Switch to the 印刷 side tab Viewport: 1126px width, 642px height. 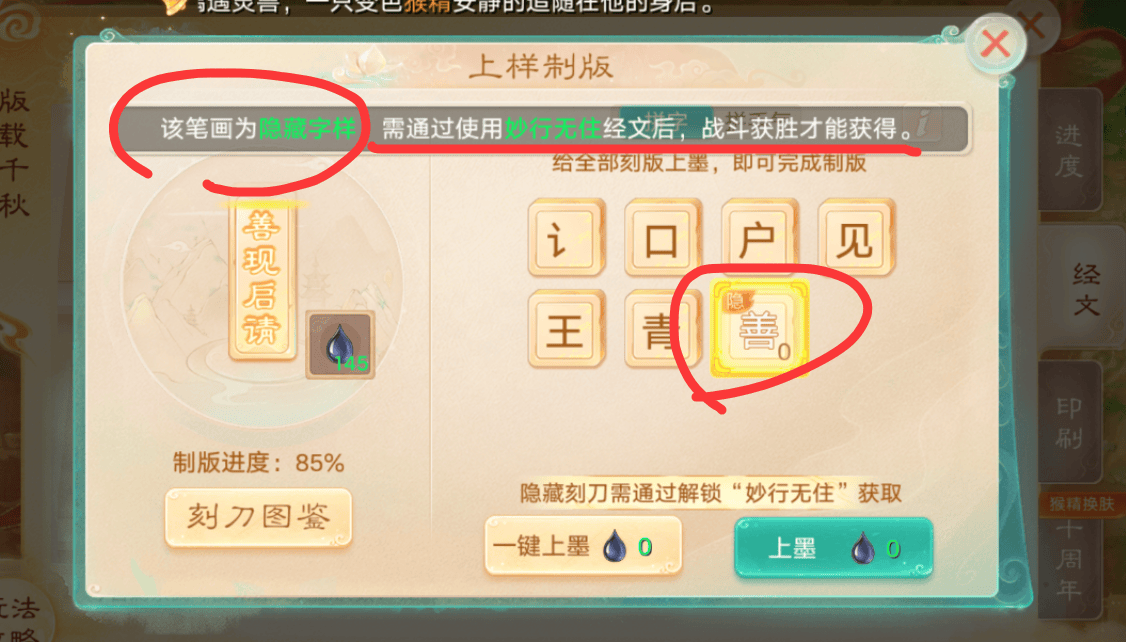[x=1069, y=422]
